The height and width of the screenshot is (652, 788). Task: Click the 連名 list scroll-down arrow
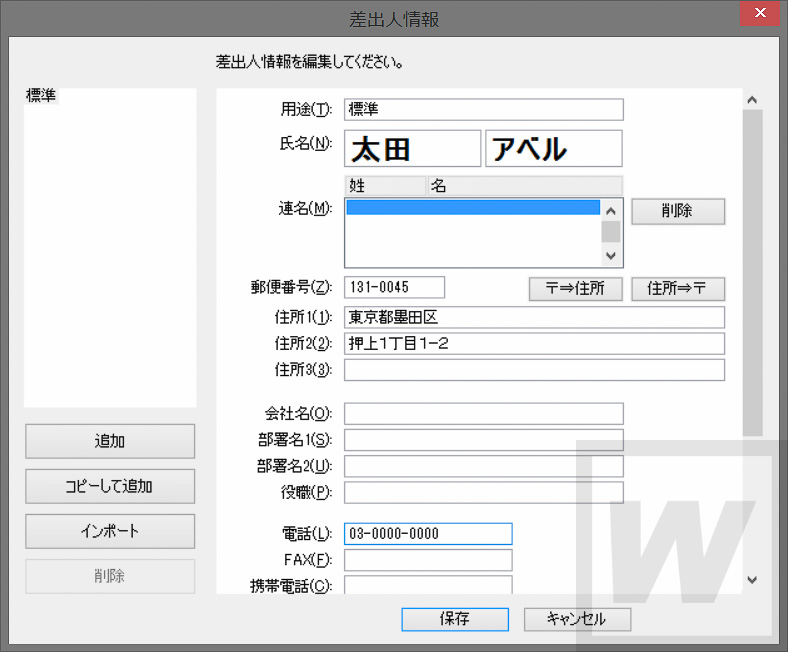(611, 256)
